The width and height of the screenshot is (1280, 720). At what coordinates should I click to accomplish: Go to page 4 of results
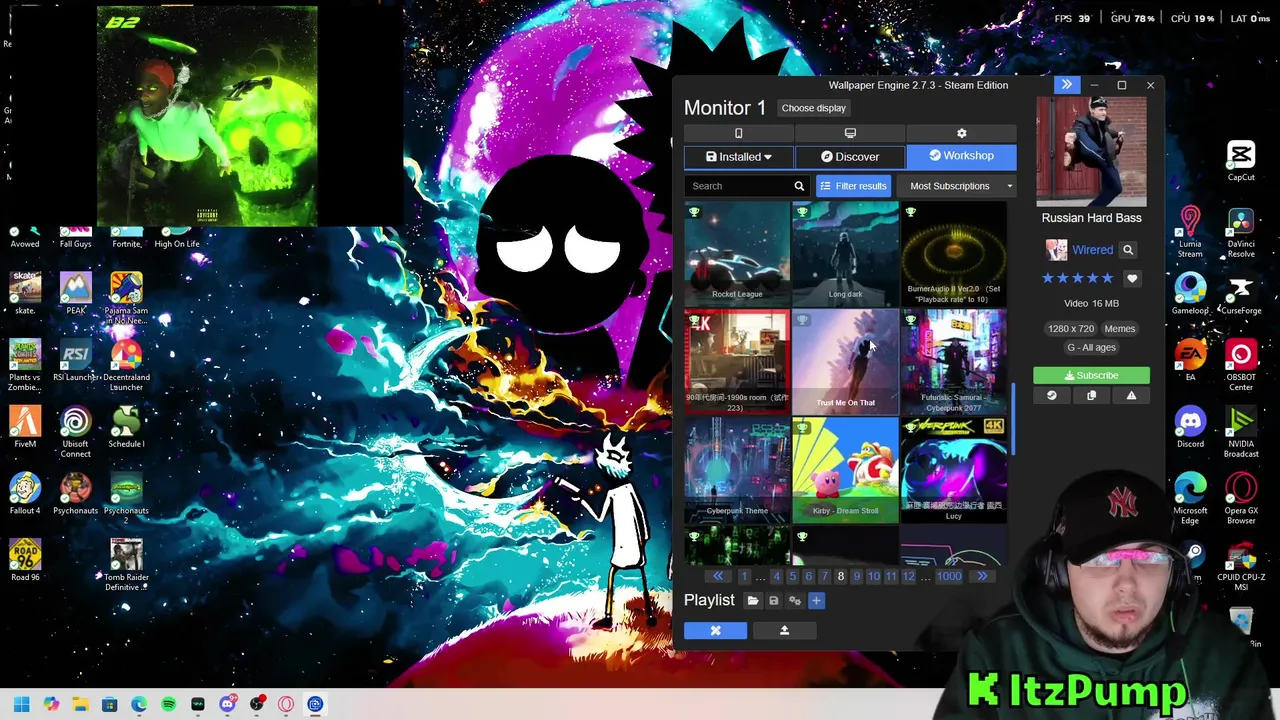click(776, 576)
